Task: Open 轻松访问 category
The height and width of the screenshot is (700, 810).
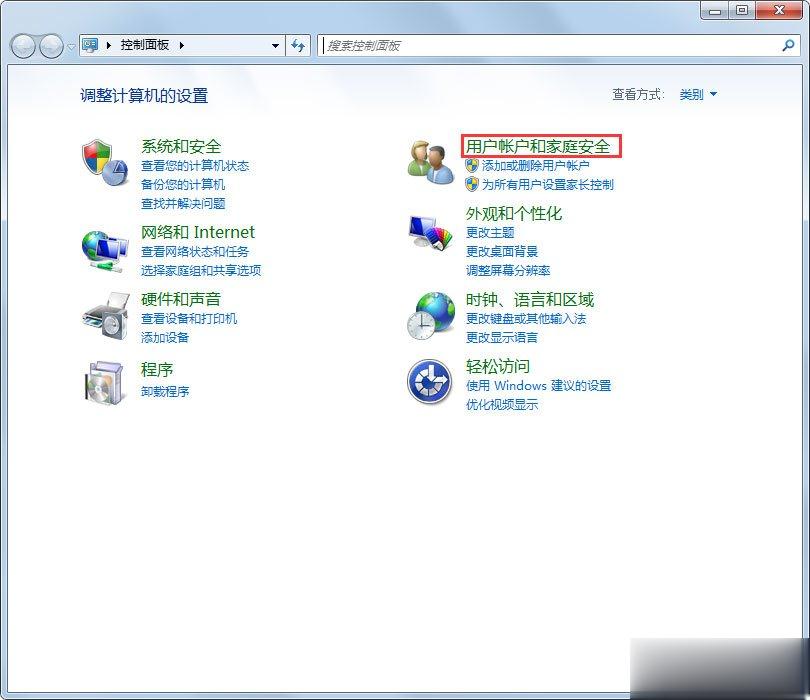Action: tap(497, 366)
